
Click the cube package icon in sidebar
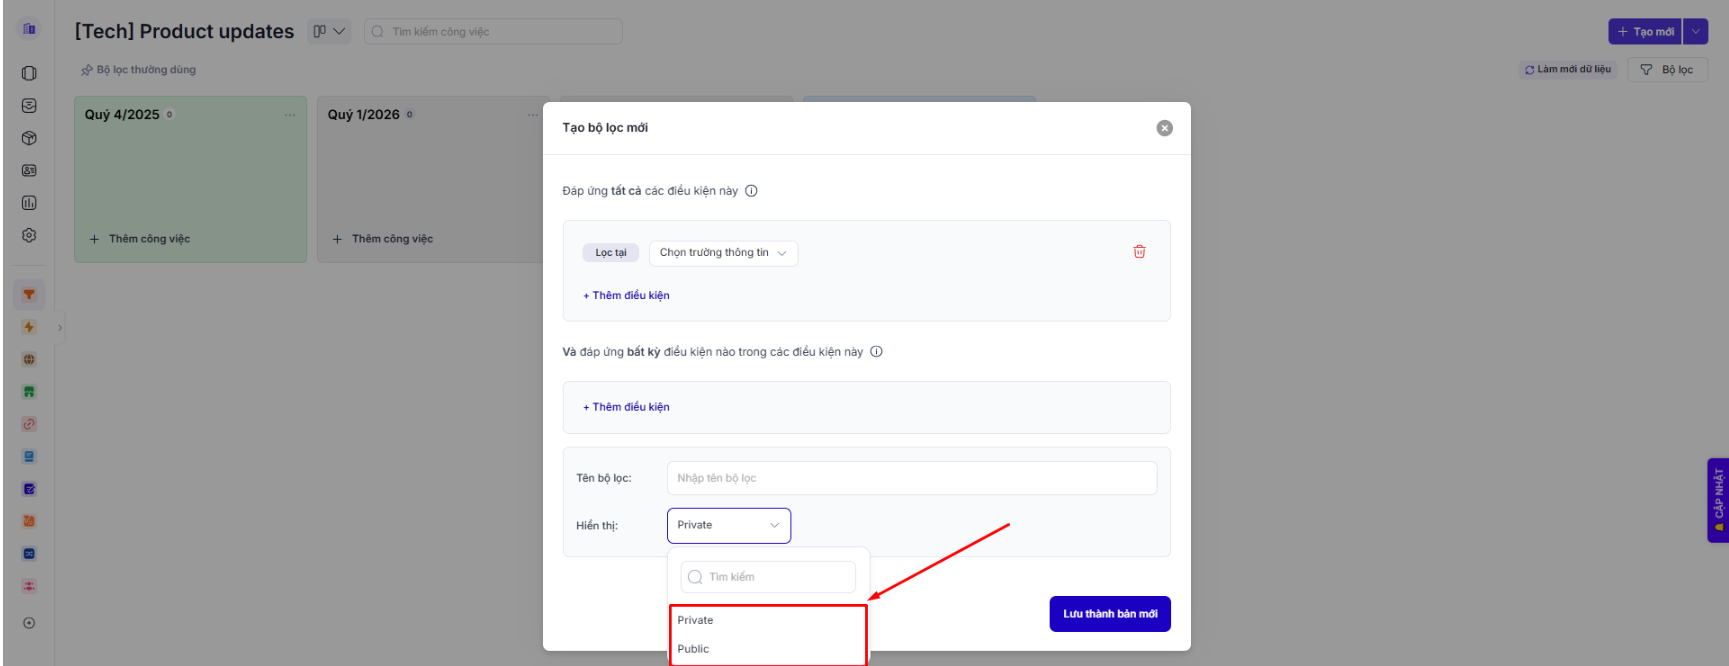coord(29,138)
